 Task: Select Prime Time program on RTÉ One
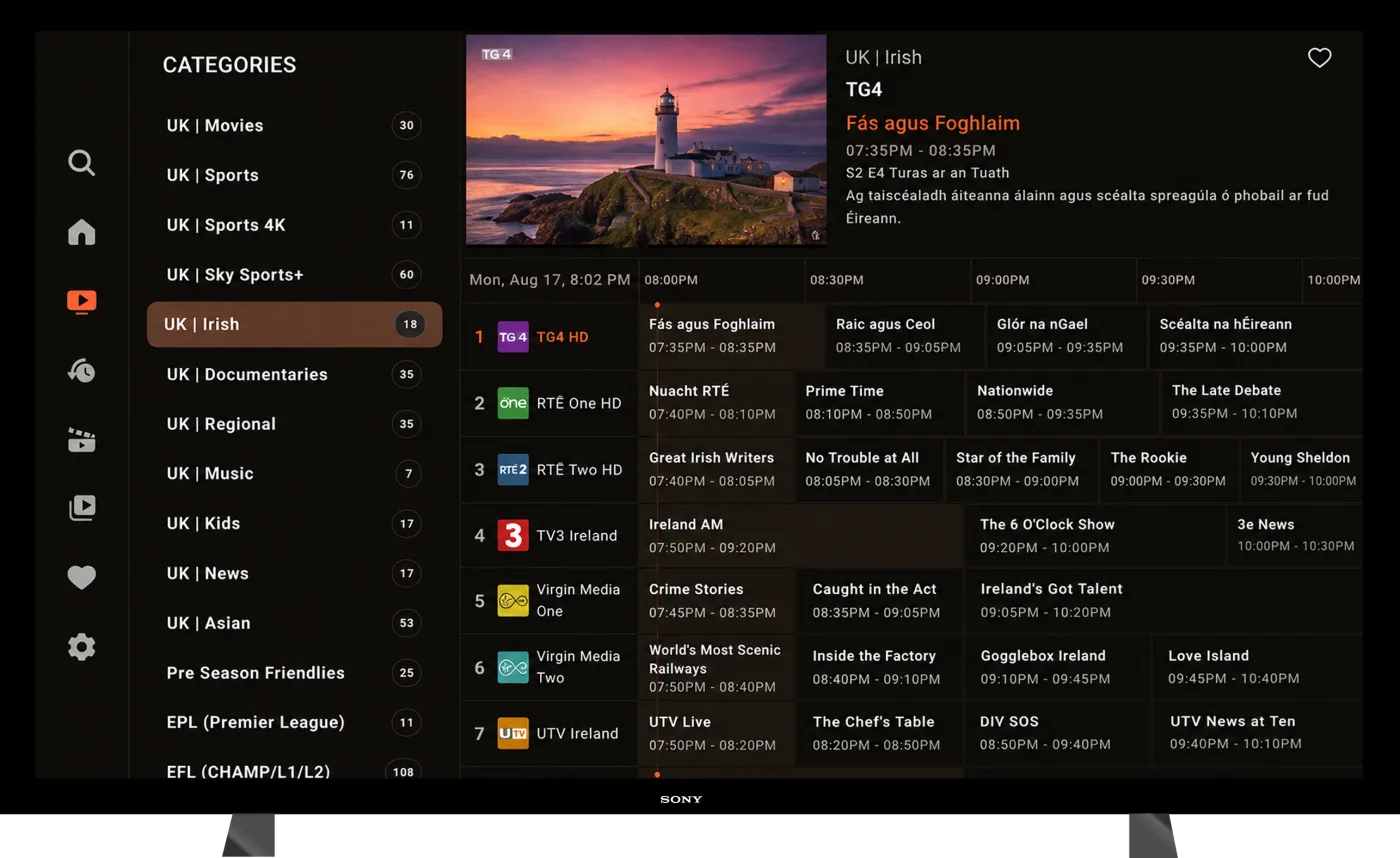880,402
